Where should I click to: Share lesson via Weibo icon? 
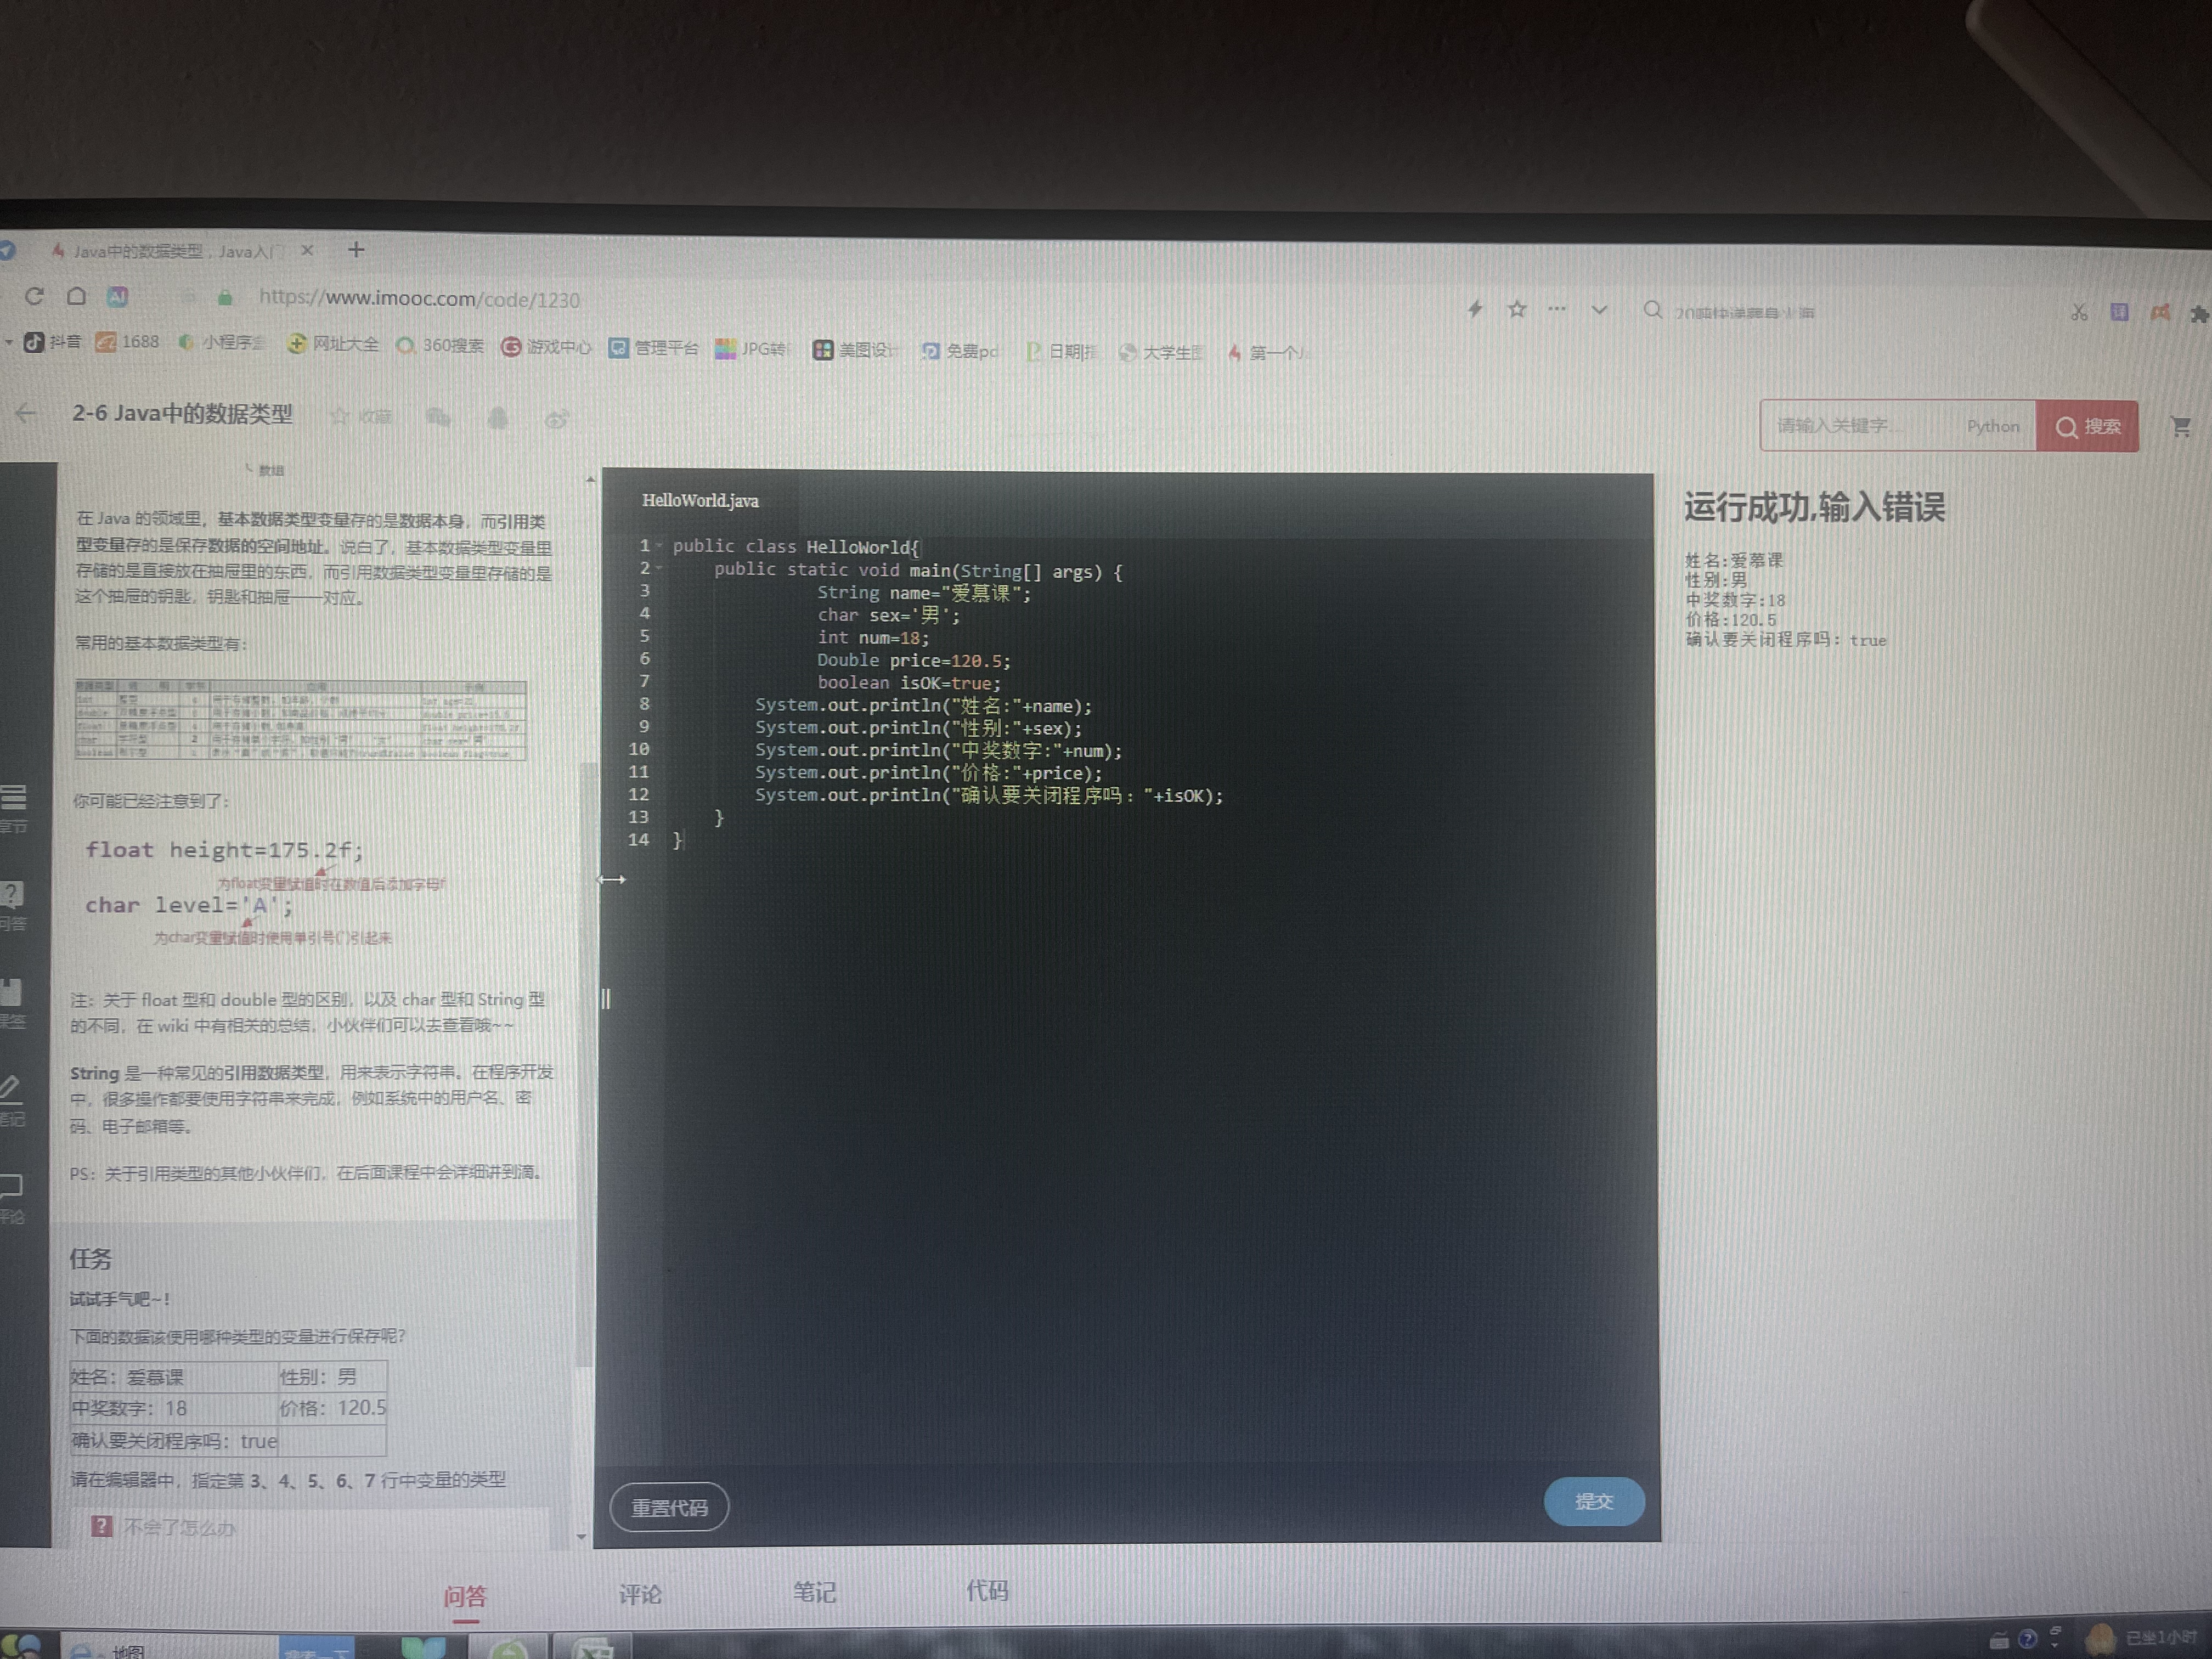(x=557, y=419)
